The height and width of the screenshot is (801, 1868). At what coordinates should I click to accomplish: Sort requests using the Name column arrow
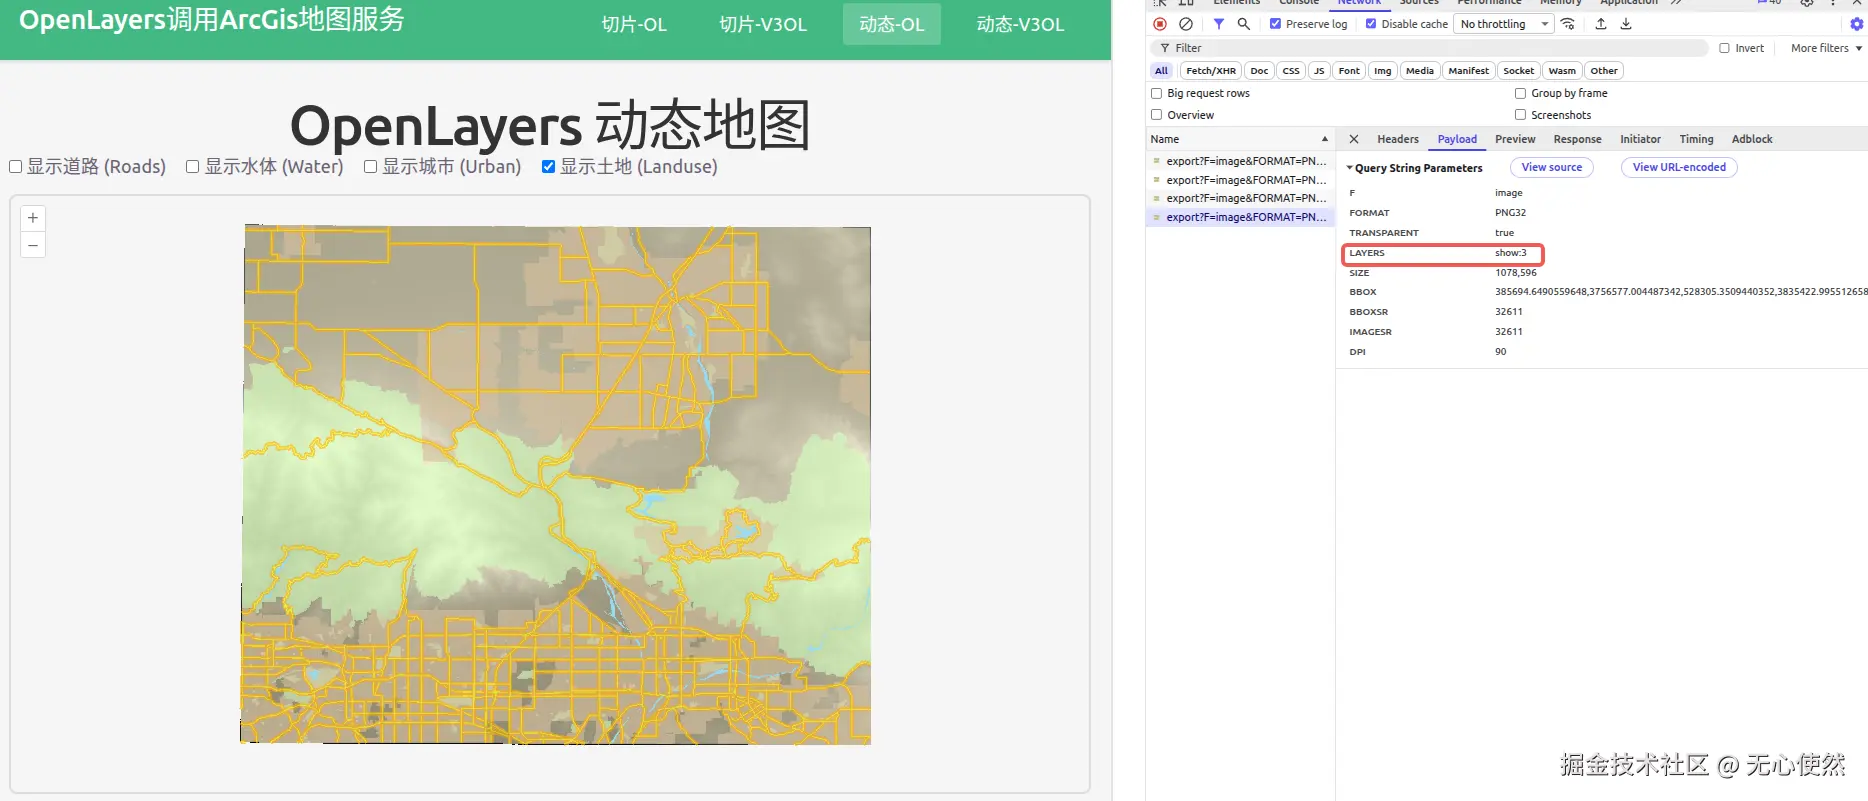(x=1325, y=139)
